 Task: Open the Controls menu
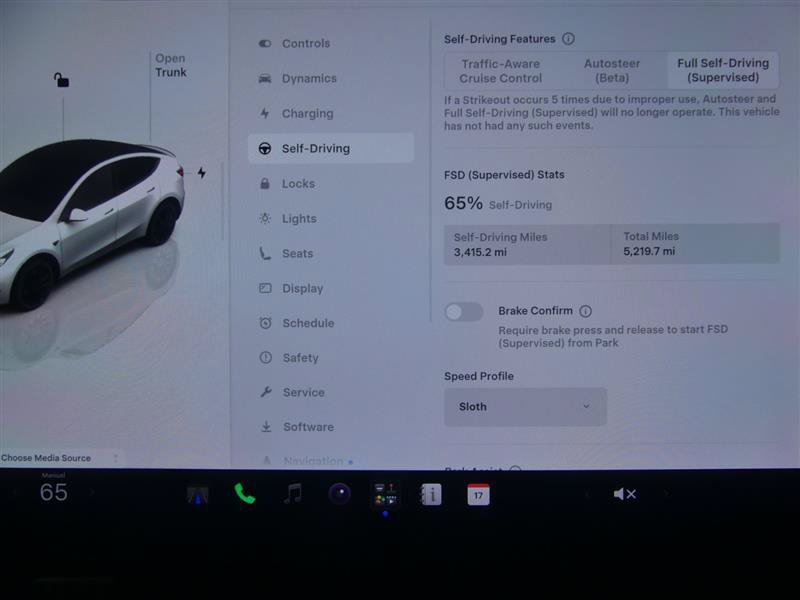point(331,43)
